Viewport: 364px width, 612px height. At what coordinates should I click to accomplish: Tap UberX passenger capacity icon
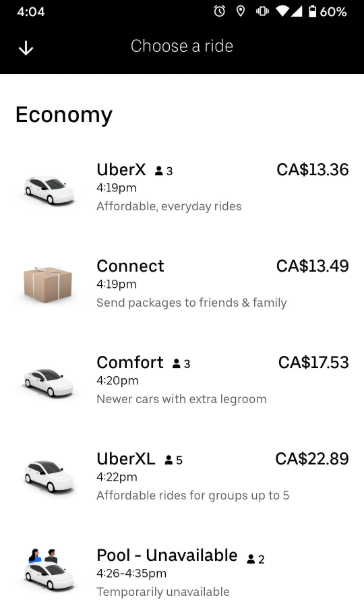pyautogui.click(x=164, y=171)
